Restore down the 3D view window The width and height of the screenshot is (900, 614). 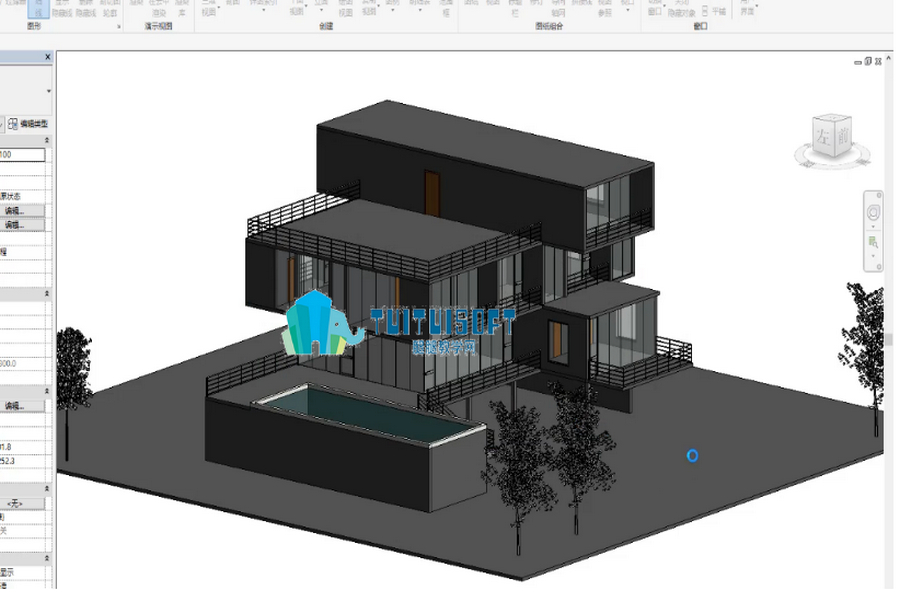pyautogui.click(x=868, y=61)
